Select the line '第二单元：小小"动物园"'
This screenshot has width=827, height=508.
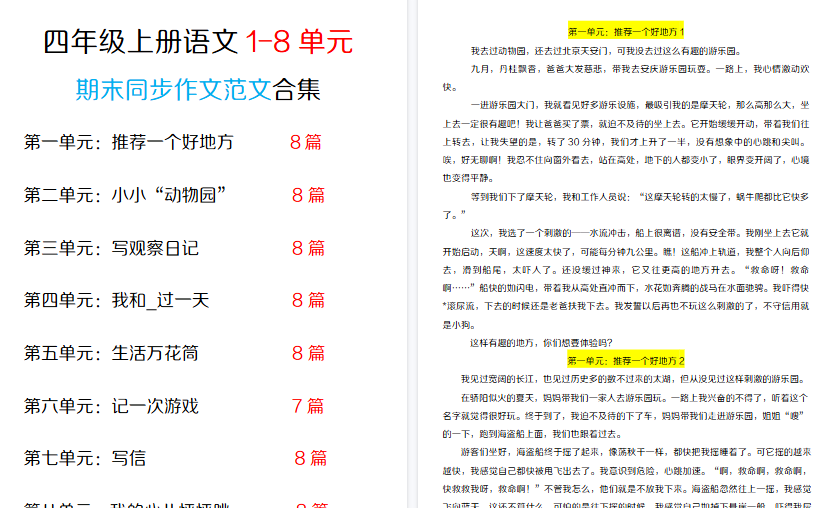126,195
